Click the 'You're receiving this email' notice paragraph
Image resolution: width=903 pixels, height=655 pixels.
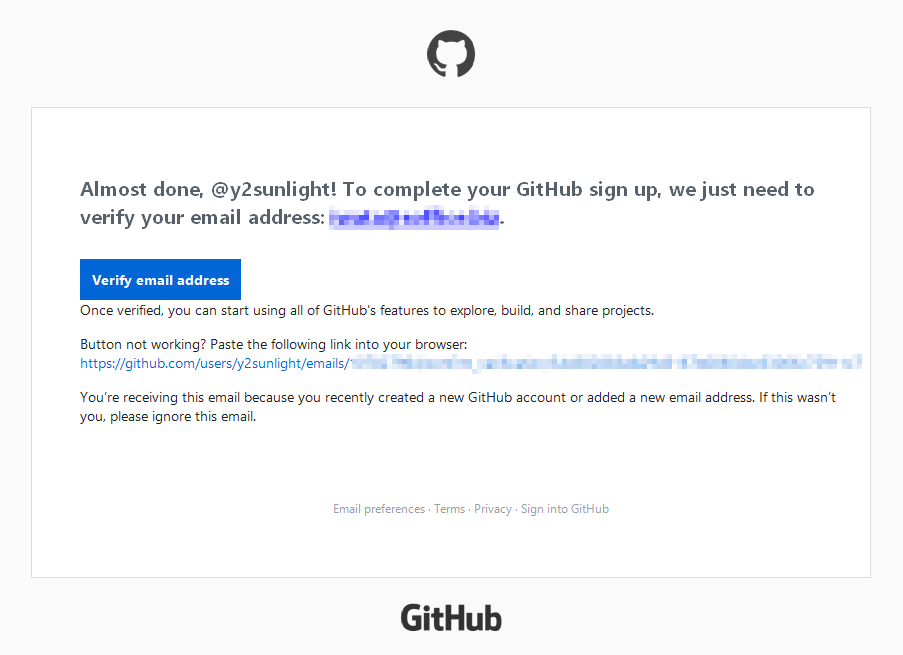[x=458, y=407]
